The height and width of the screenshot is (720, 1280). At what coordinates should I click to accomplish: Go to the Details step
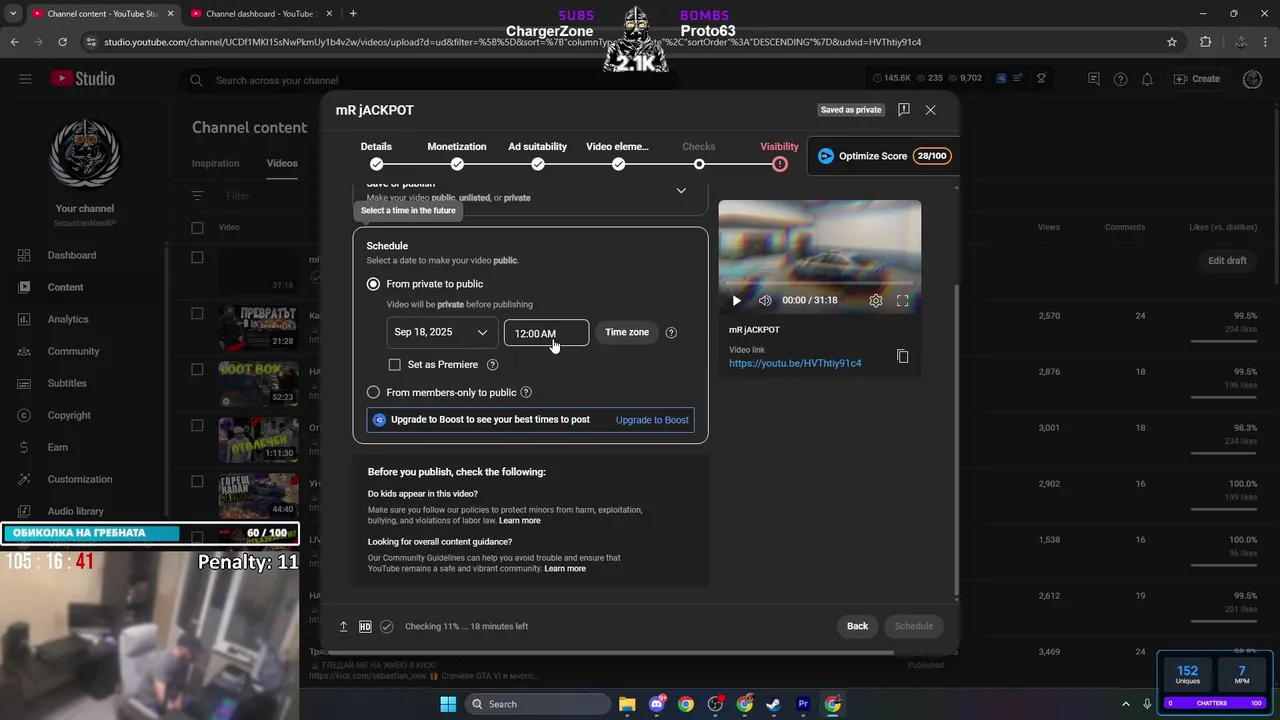[x=376, y=154]
